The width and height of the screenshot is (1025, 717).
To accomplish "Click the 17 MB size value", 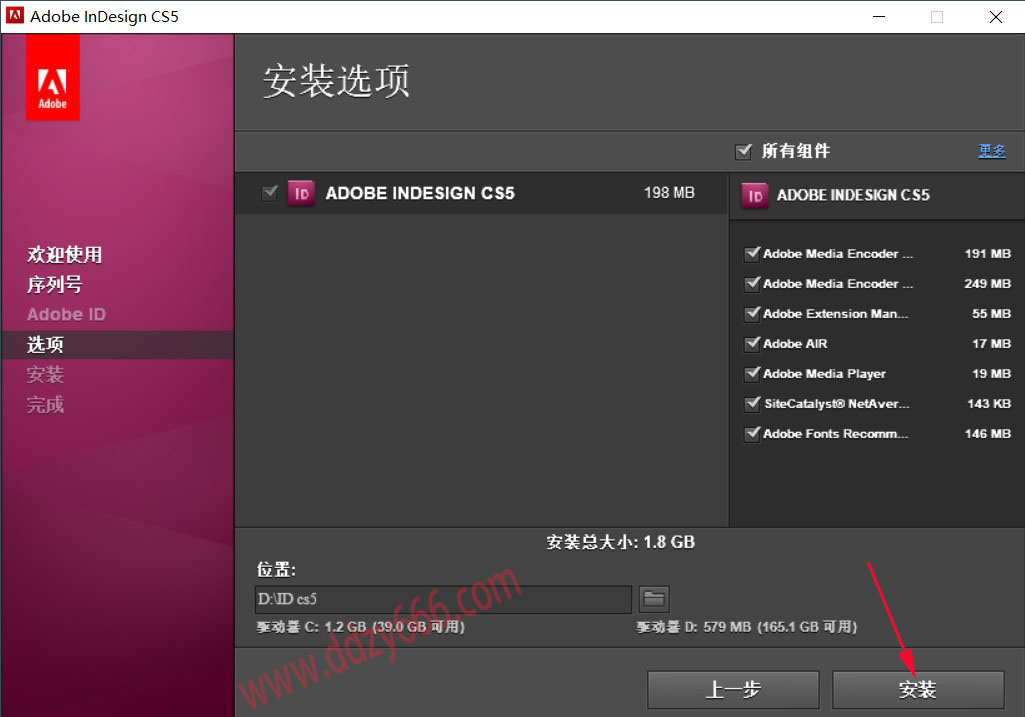I will pyautogui.click(x=991, y=344).
